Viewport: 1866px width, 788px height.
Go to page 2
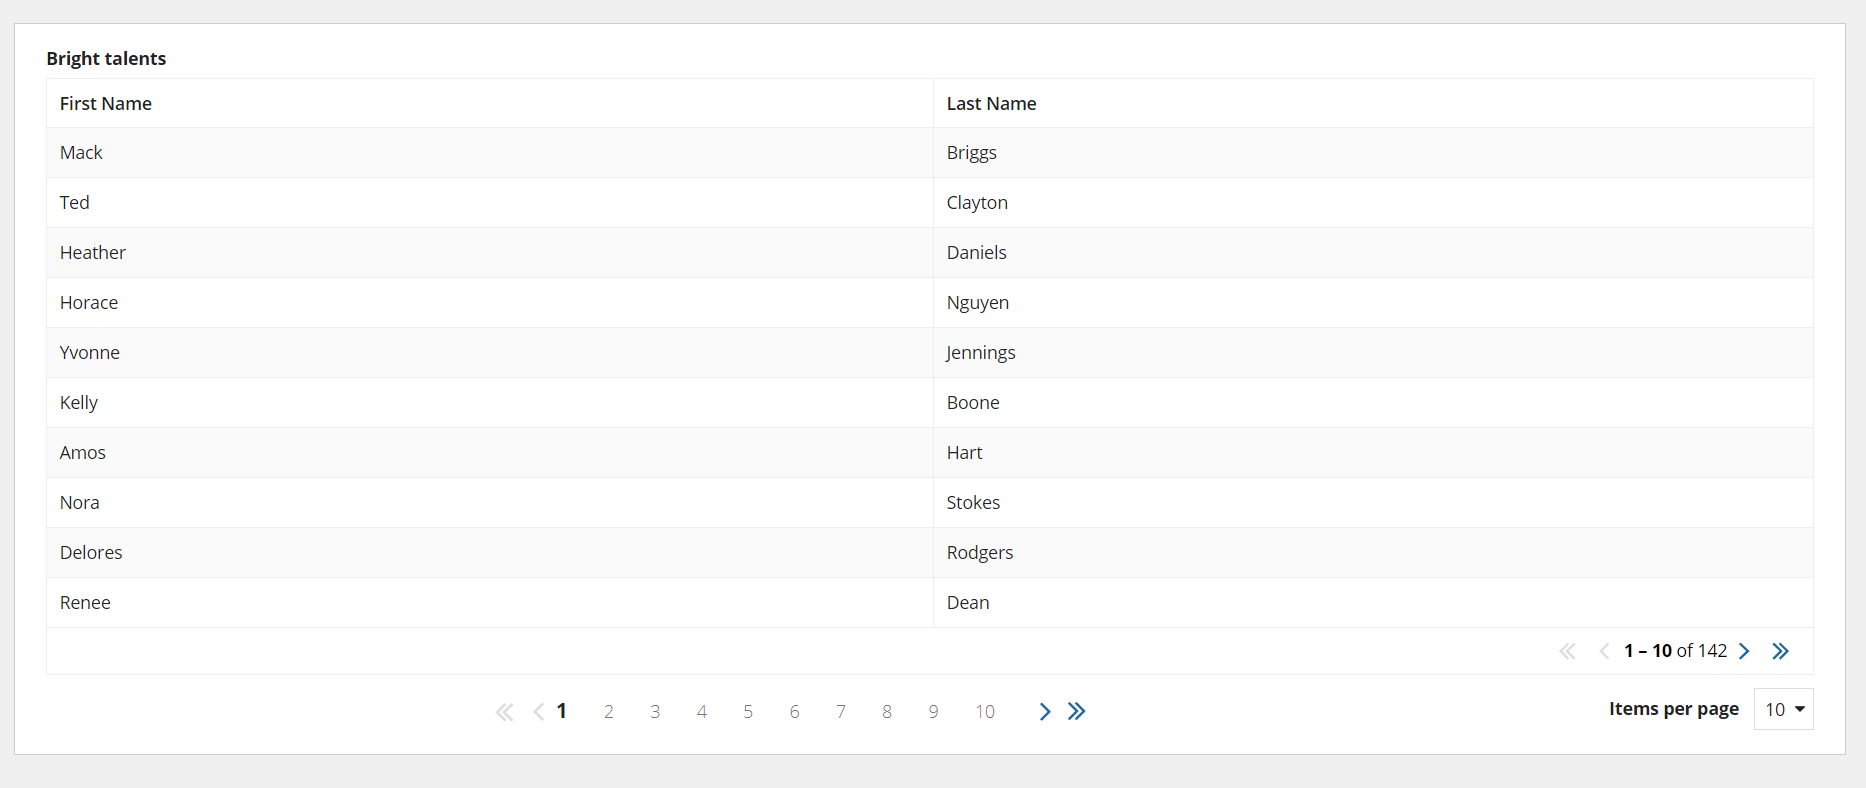(608, 711)
